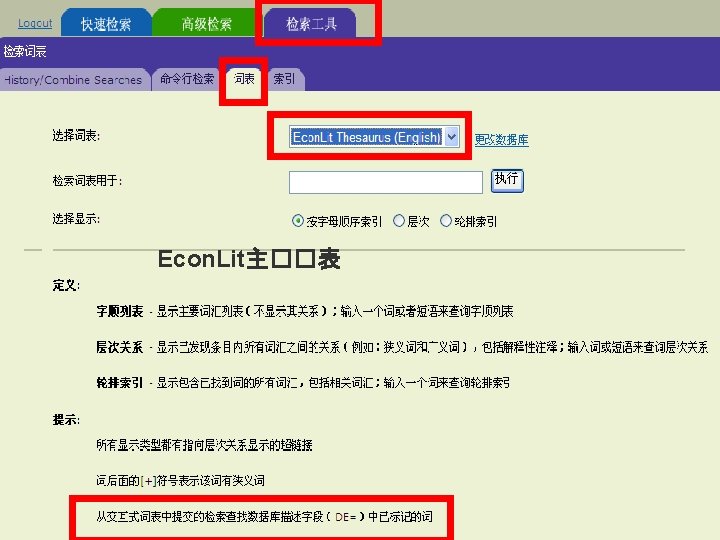Focus the 检索词表用于 text field
This screenshot has height=540, width=720.
tap(386, 182)
